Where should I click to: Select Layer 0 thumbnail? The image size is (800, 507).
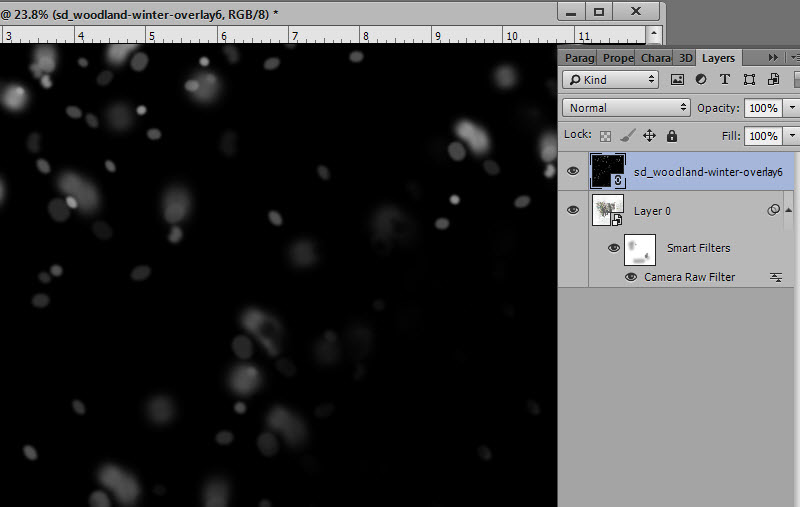pyautogui.click(x=608, y=210)
